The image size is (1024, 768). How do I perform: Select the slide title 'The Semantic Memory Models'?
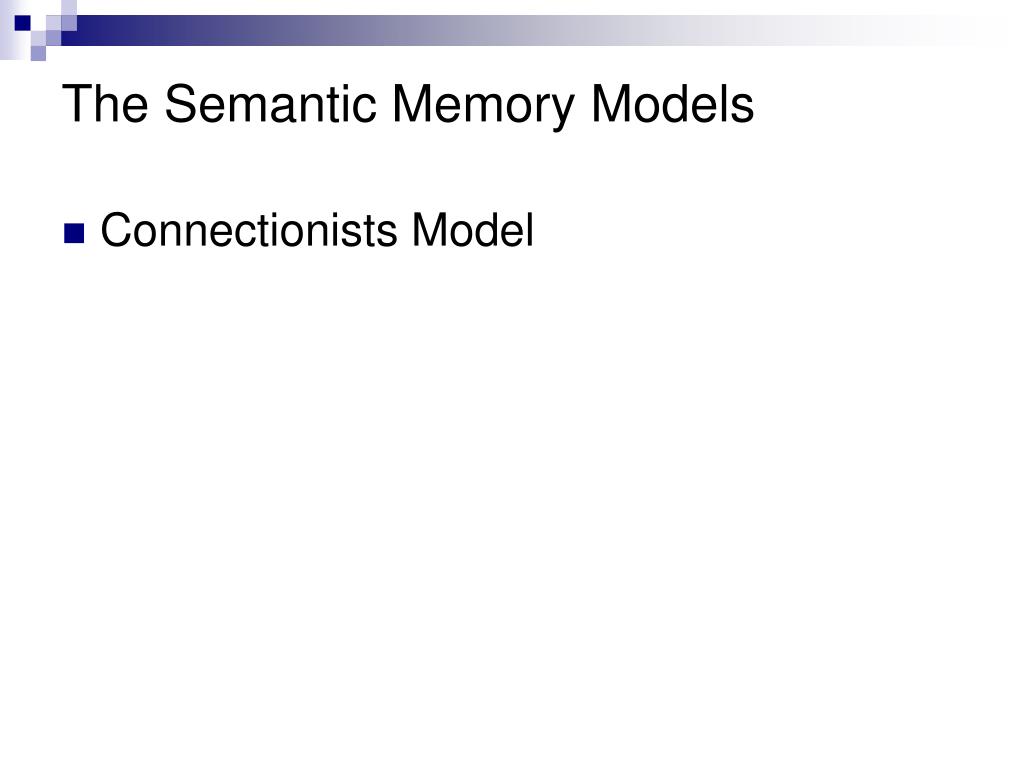coord(408,105)
